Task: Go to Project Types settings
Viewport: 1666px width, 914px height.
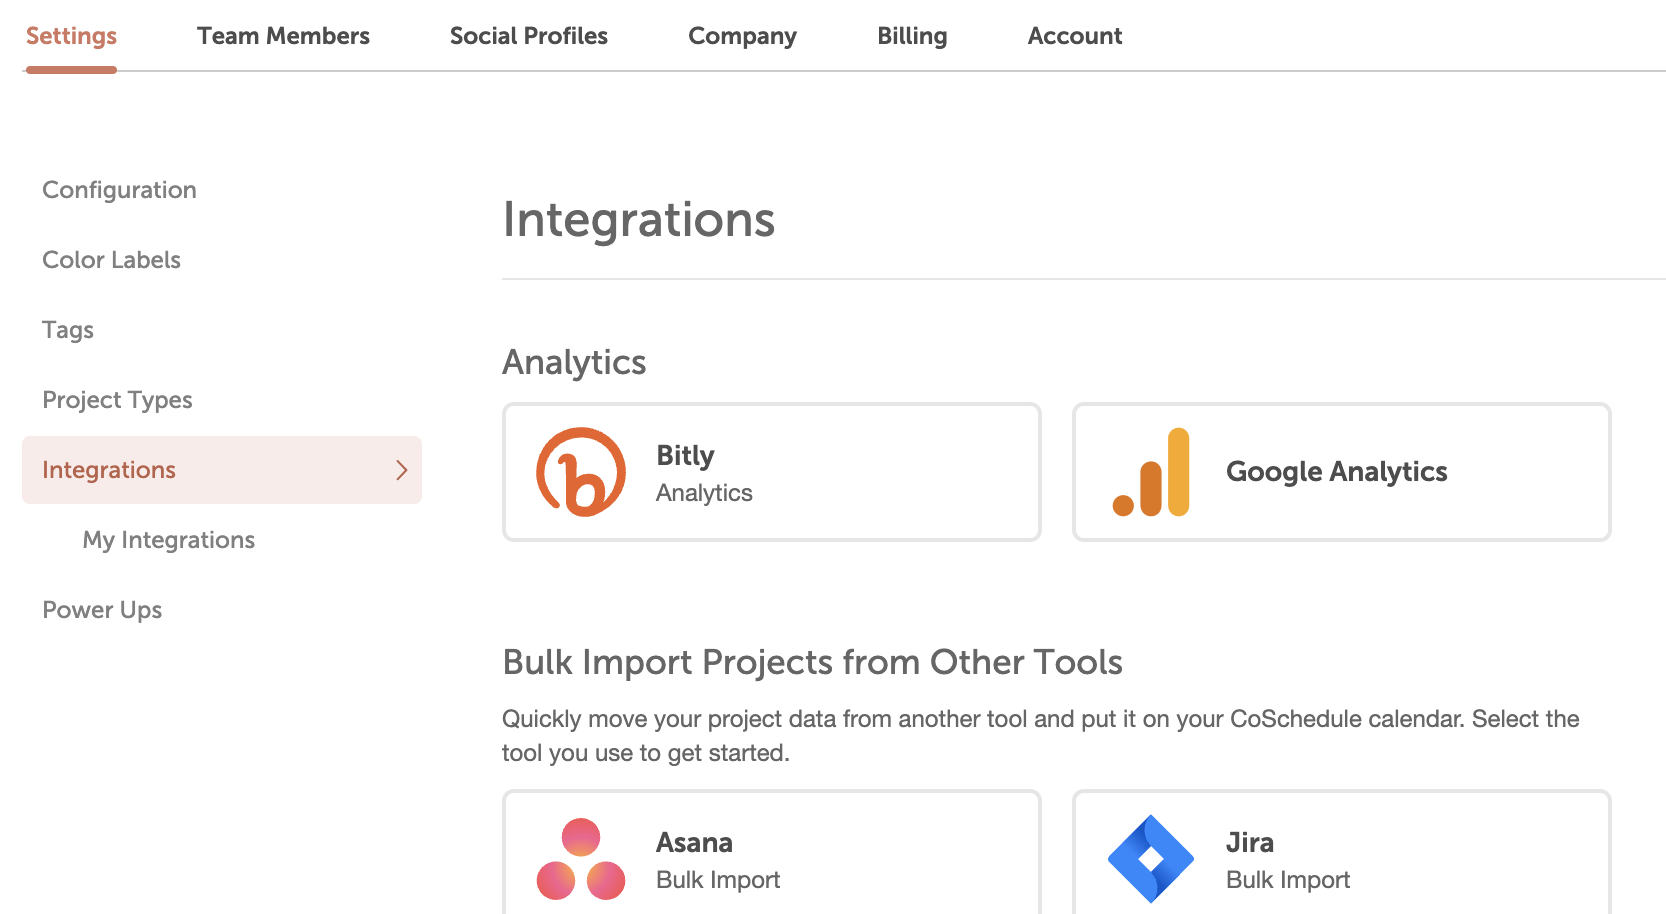Action: [117, 400]
